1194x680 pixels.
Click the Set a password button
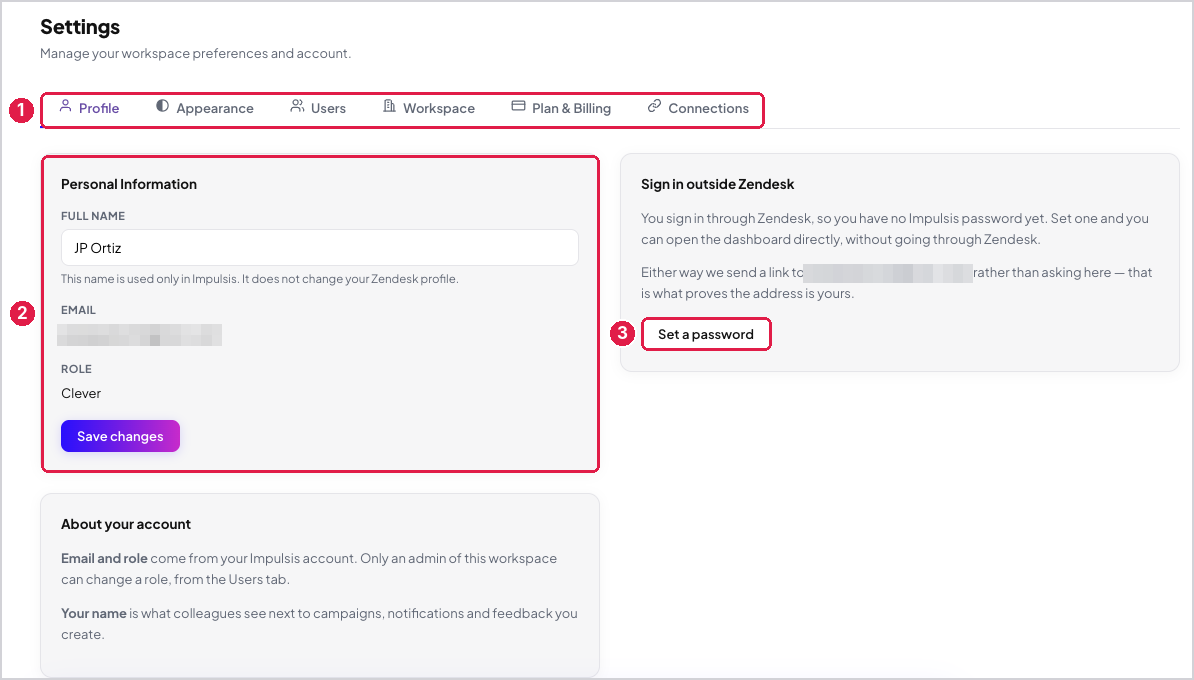(x=706, y=334)
